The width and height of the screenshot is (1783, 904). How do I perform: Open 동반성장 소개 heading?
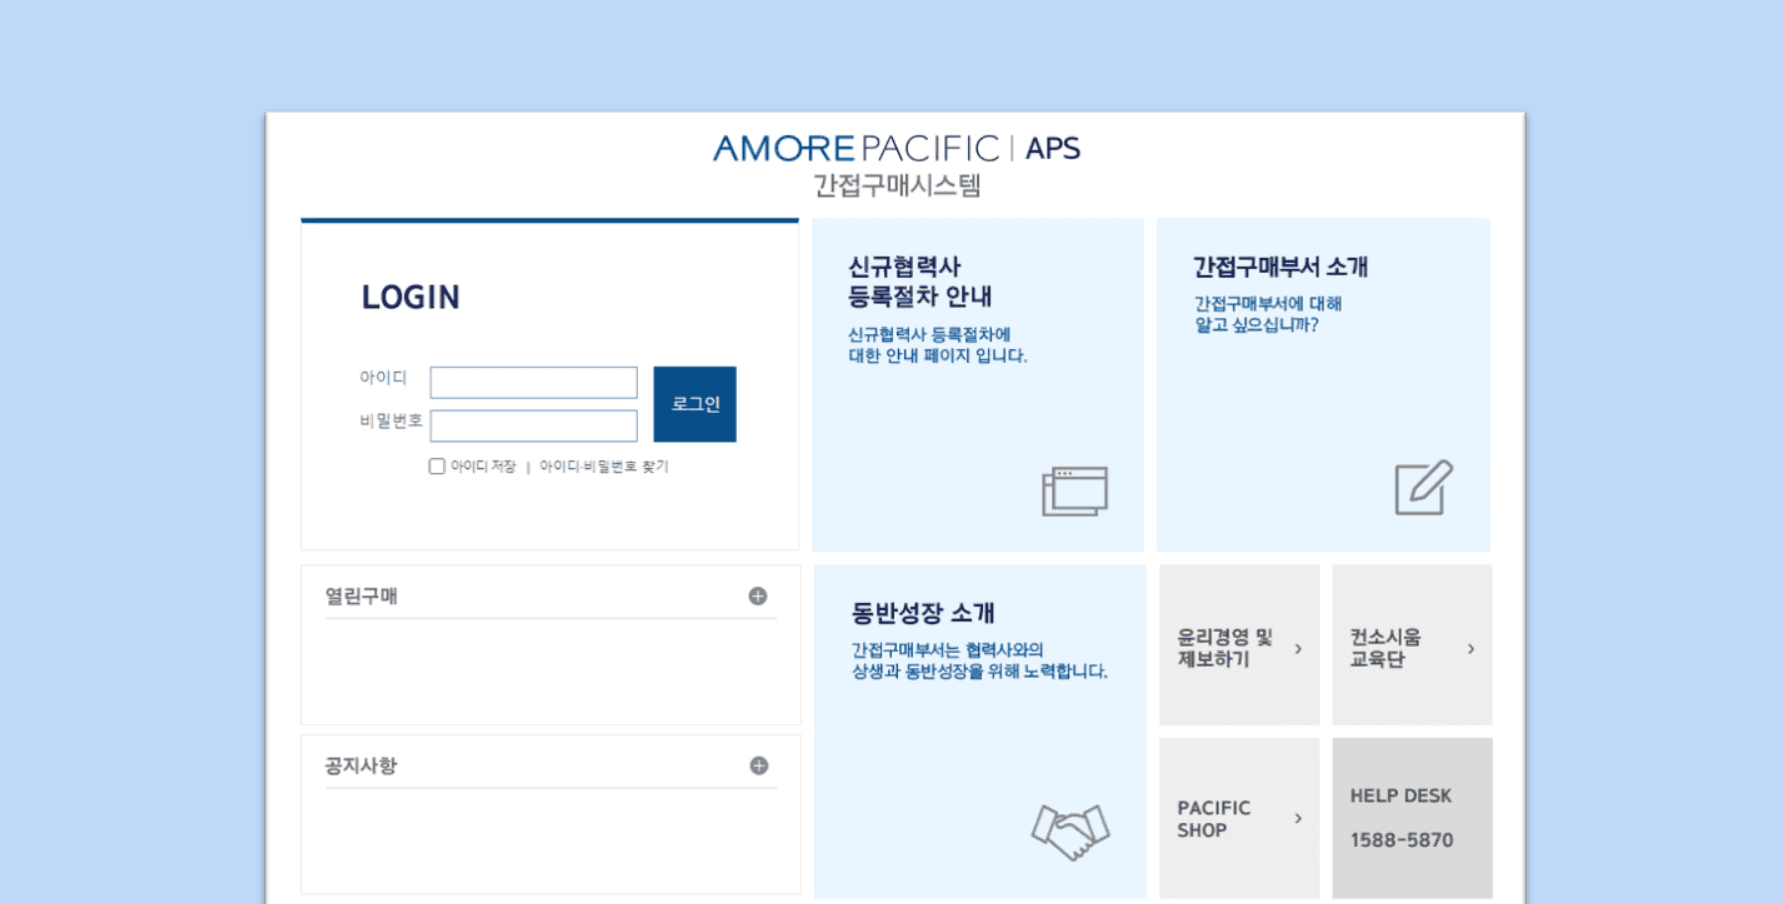923,613
